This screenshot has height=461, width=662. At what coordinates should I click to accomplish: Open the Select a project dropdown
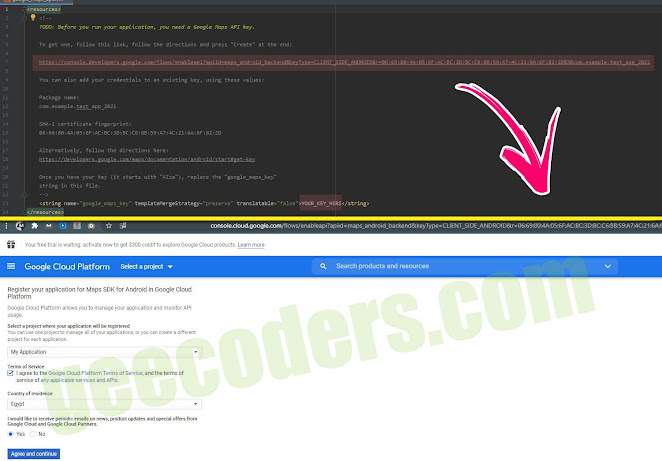tap(146, 267)
